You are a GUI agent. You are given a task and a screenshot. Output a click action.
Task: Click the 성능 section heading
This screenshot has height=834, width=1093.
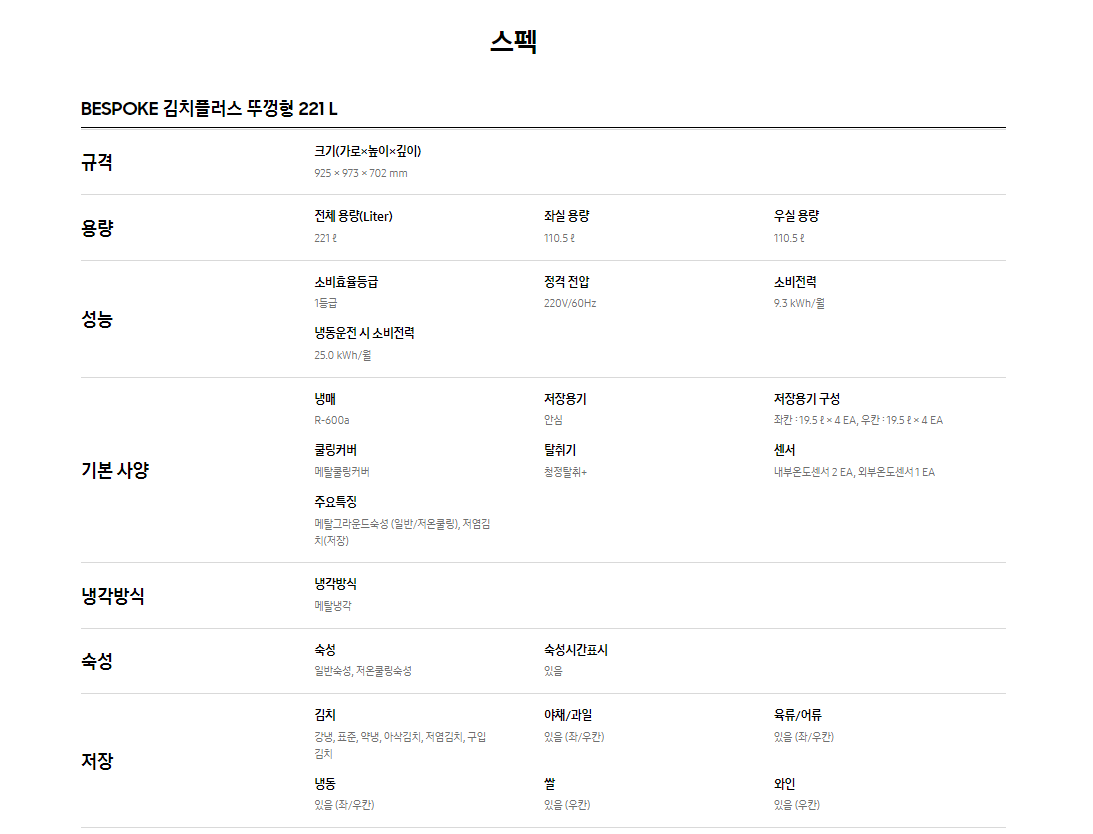(x=97, y=319)
